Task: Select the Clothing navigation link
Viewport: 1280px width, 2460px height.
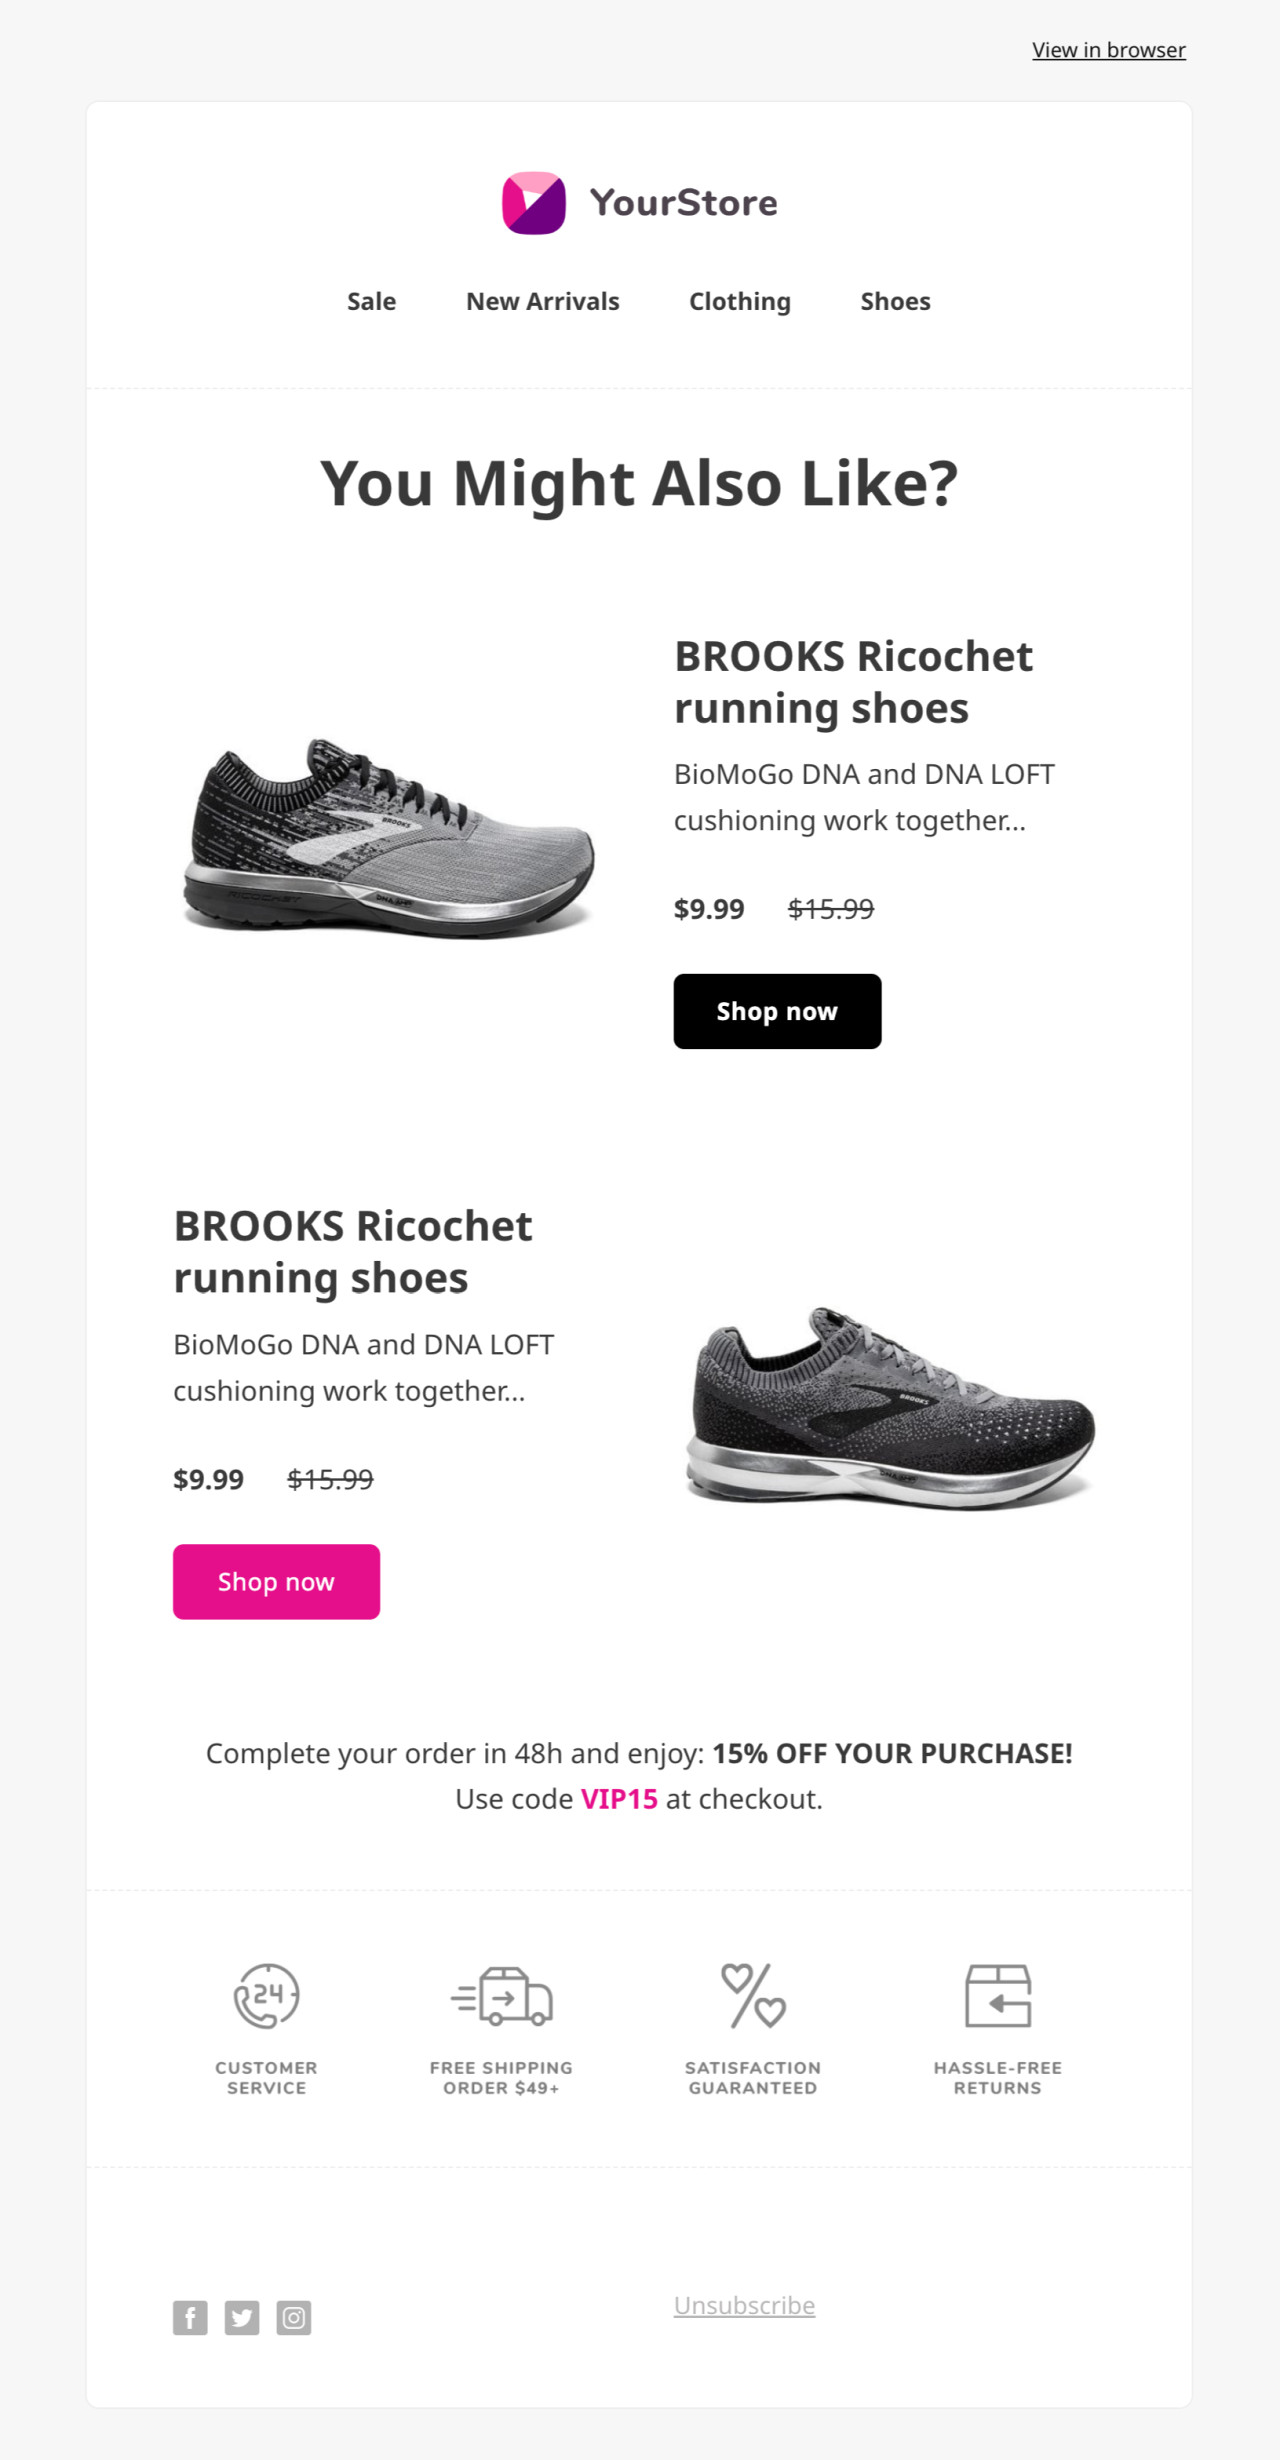Action: (x=740, y=301)
